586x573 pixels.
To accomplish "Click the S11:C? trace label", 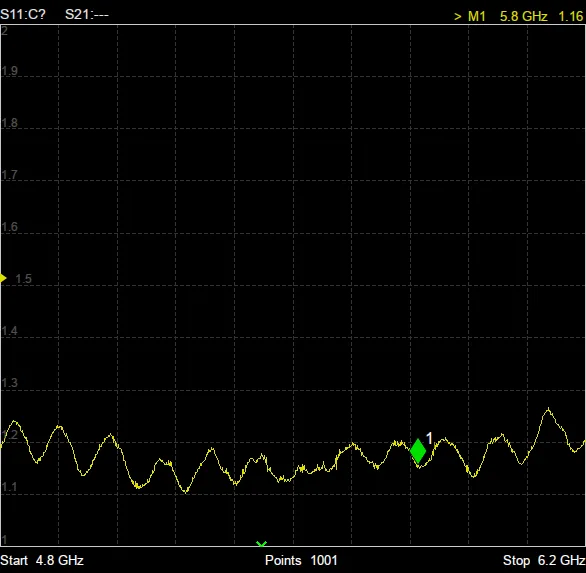I will tap(23, 15).
